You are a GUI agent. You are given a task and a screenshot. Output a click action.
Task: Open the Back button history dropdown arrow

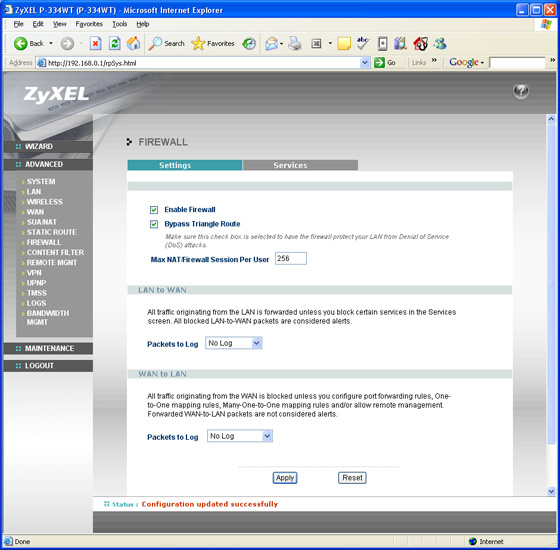click(x=51, y=44)
